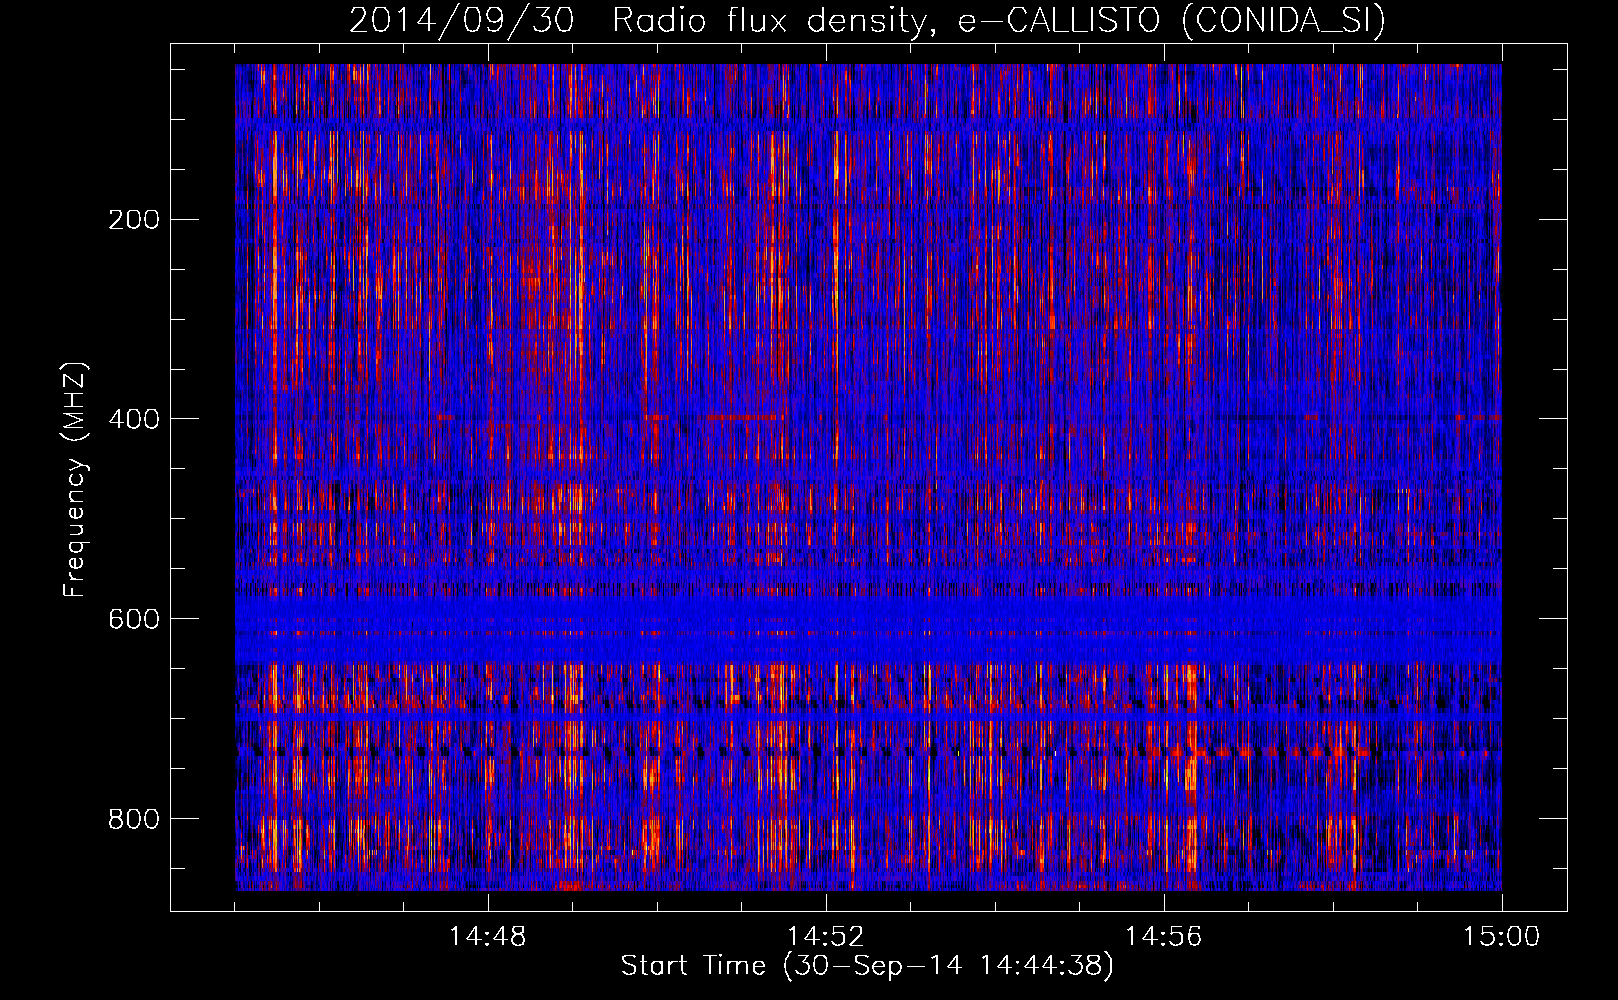Click the 'Start Time' axis label
This screenshot has width=1618, height=1000.
693,966
